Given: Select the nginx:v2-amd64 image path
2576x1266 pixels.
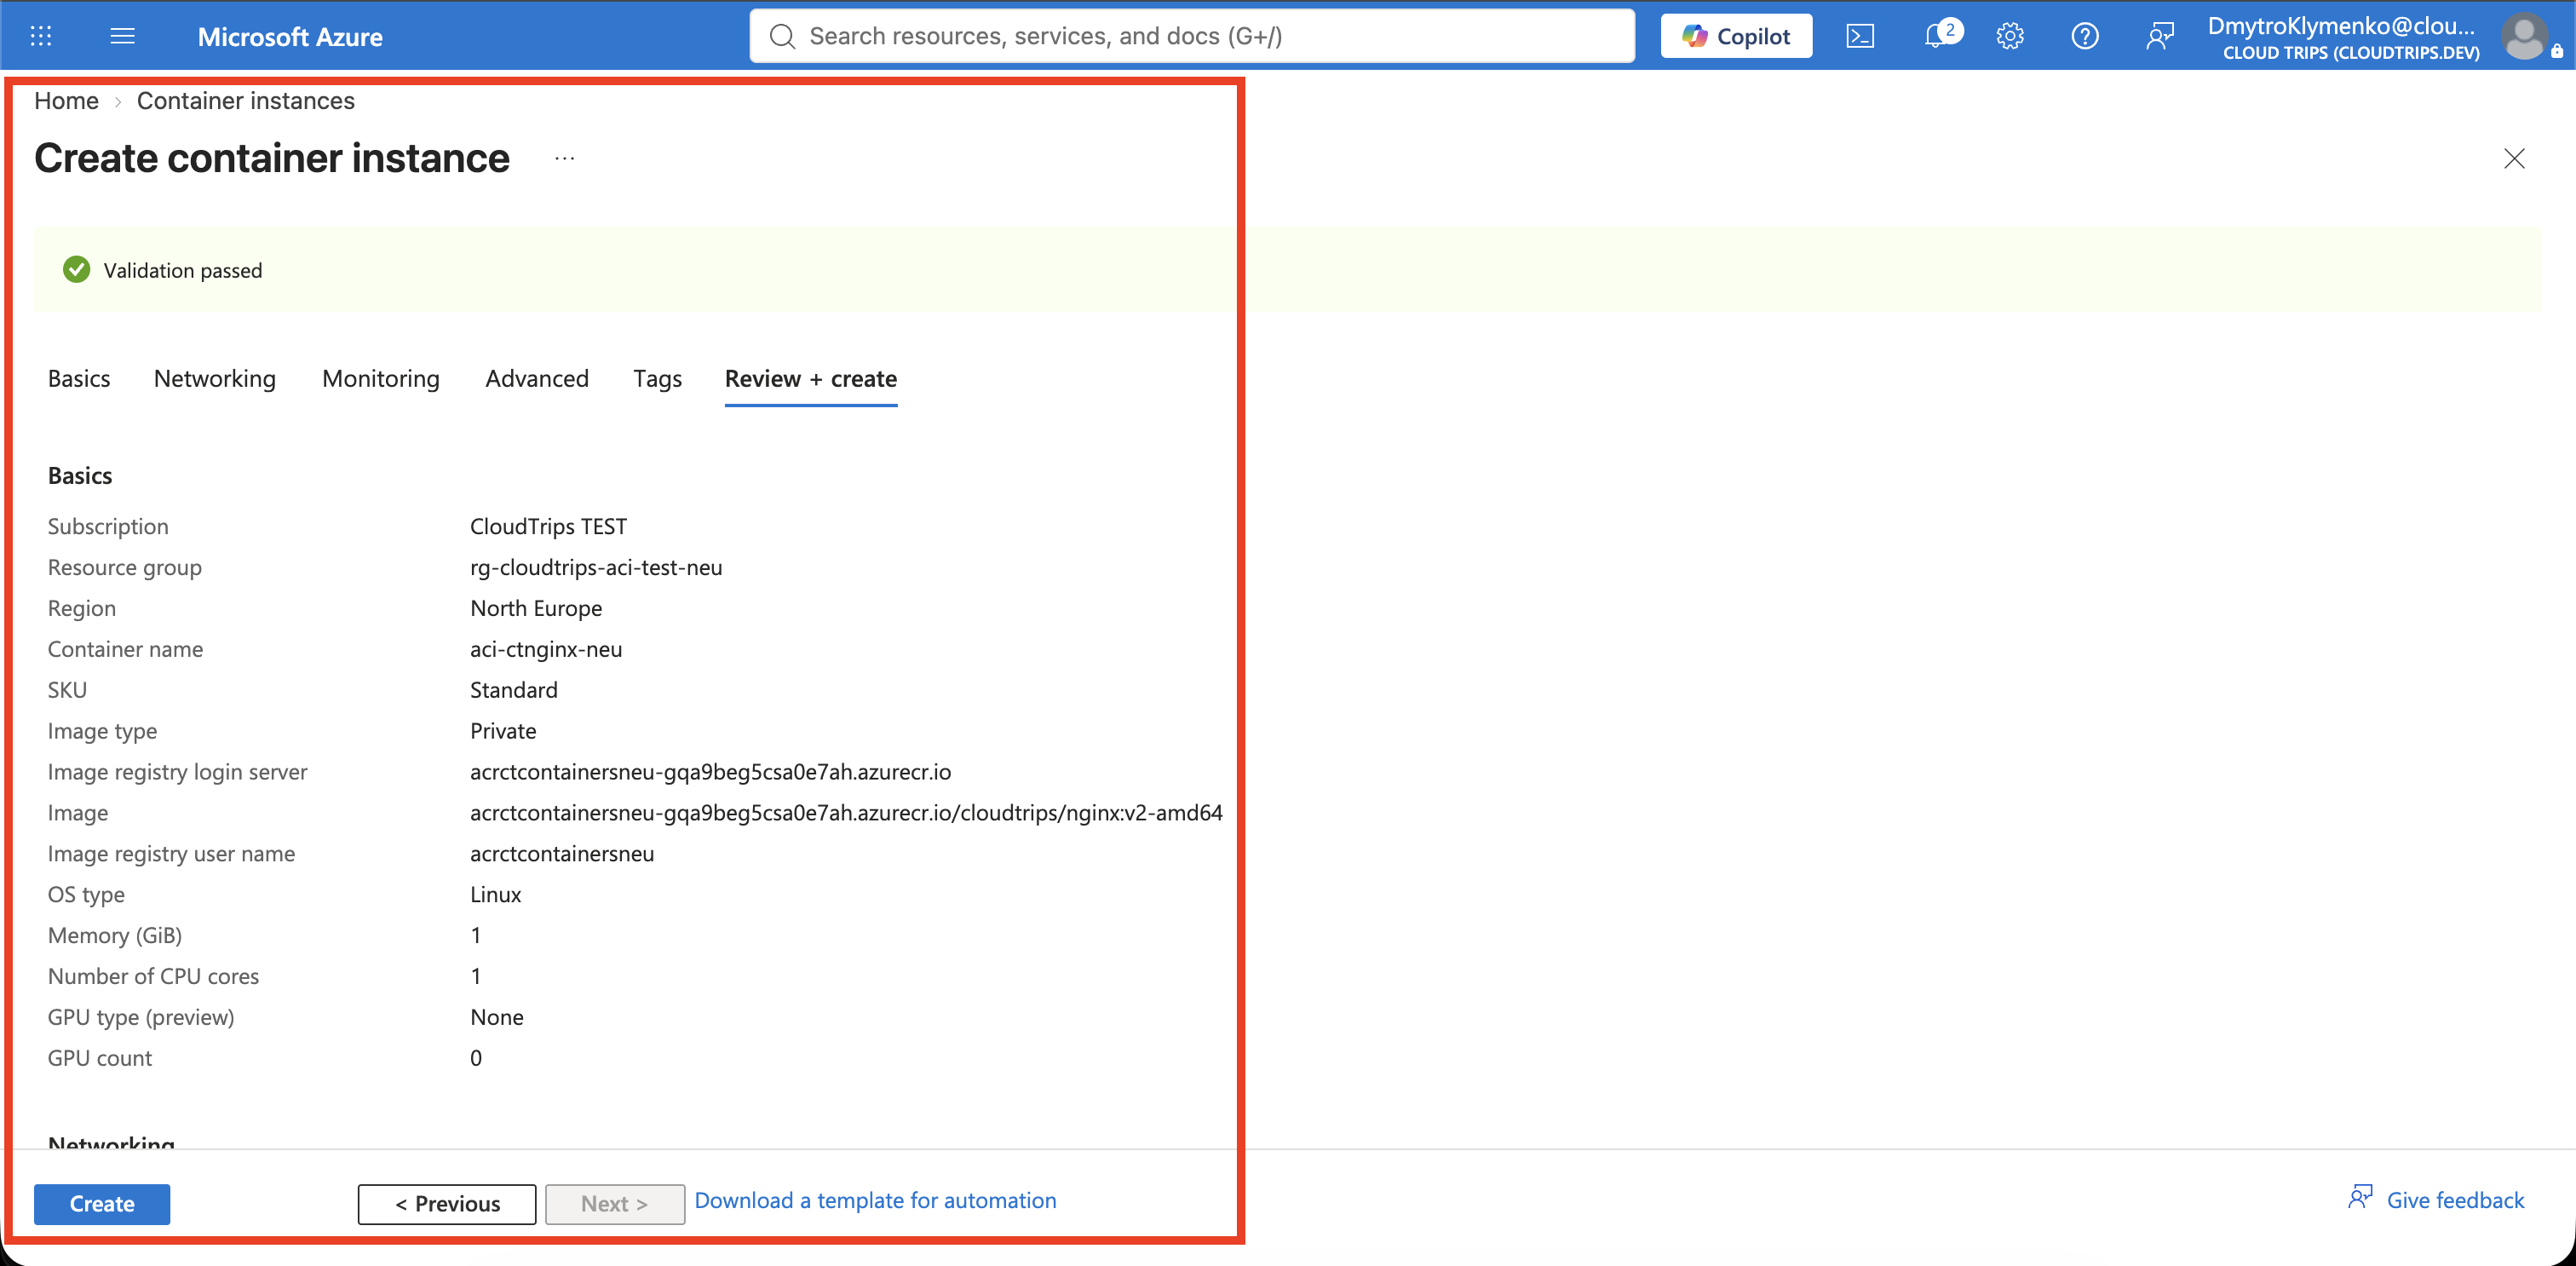Looking at the screenshot, I should click(846, 813).
